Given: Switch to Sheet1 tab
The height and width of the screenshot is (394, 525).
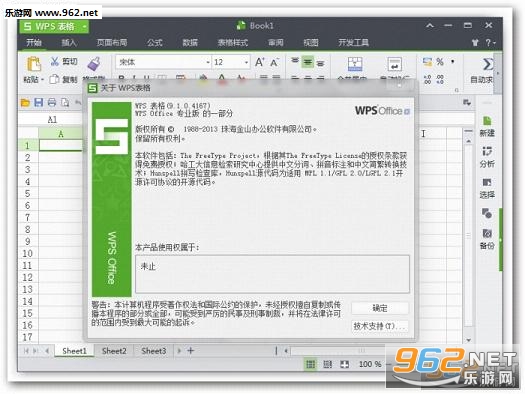Looking at the screenshot, I should [x=74, y=351].
